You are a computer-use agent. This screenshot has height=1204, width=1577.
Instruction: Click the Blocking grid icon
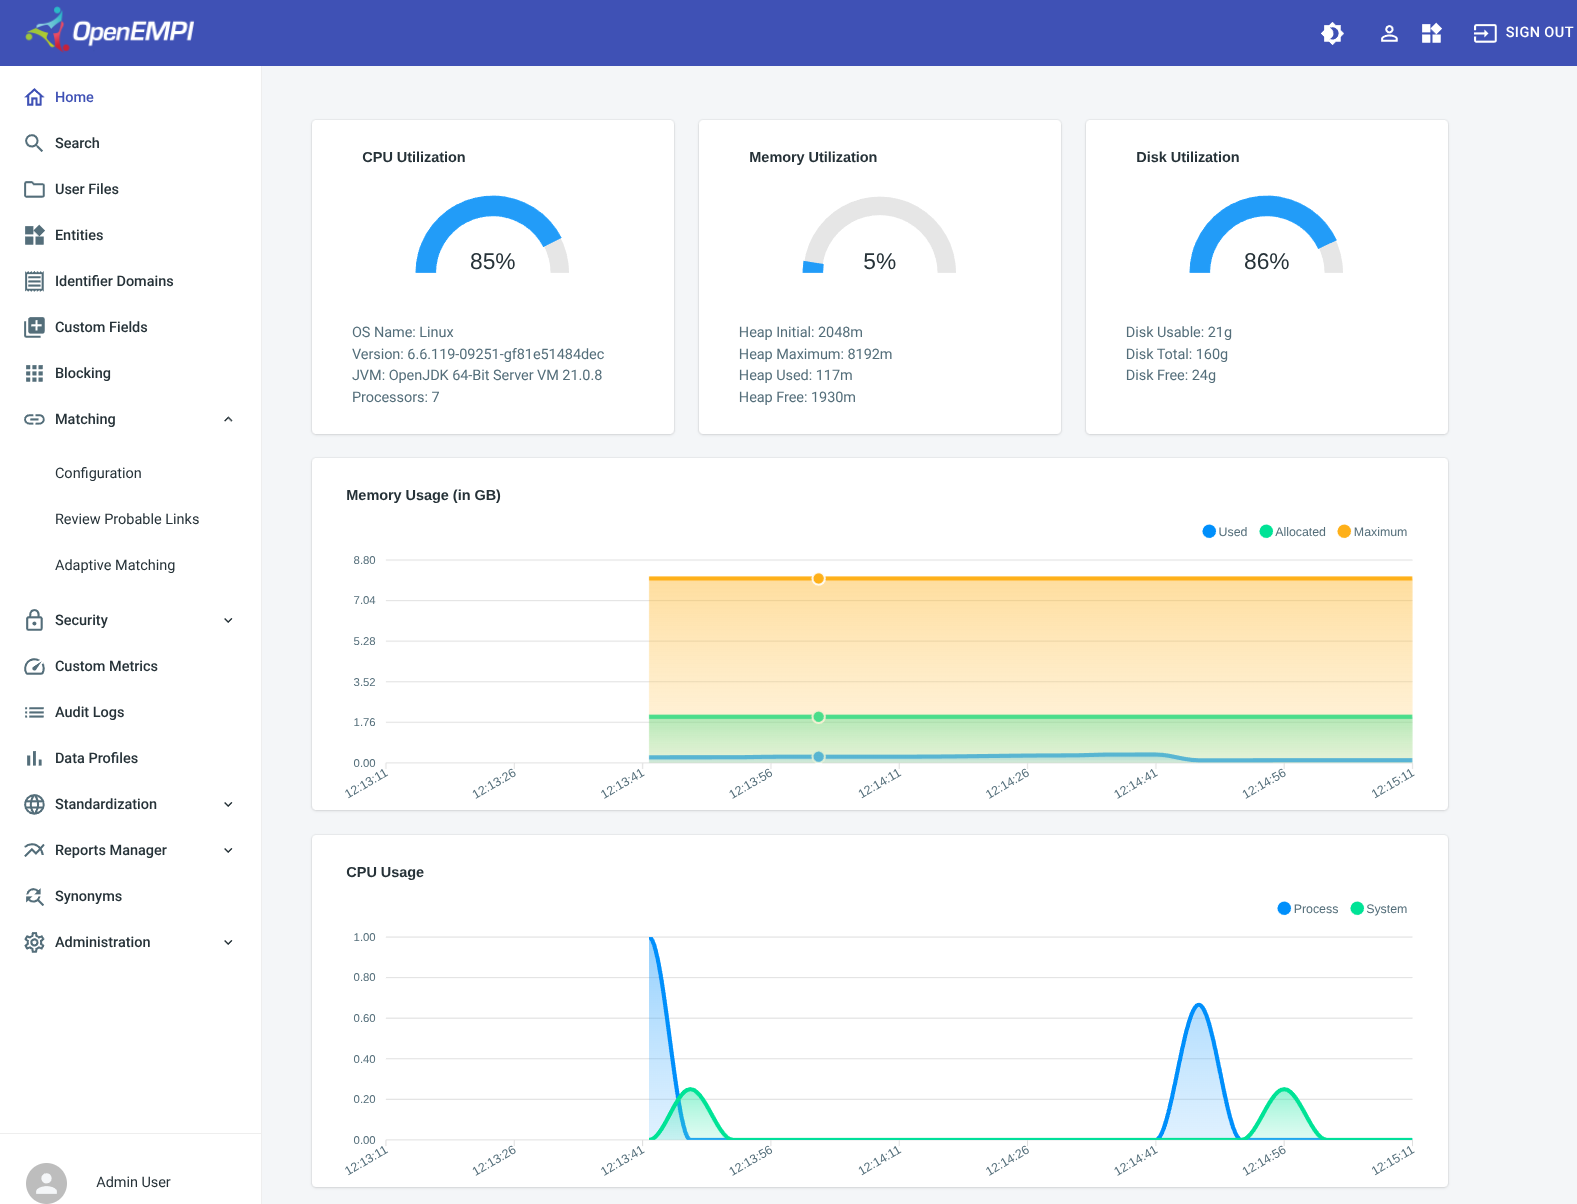34,373
